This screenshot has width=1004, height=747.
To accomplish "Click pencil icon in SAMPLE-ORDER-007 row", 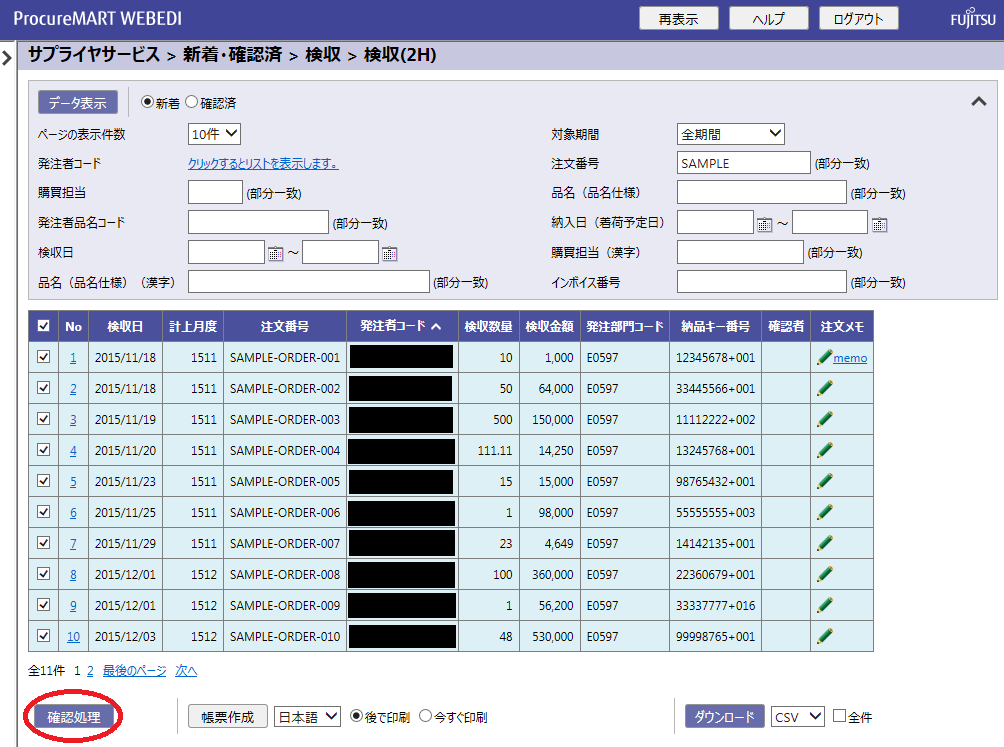I will click(825, 543).
